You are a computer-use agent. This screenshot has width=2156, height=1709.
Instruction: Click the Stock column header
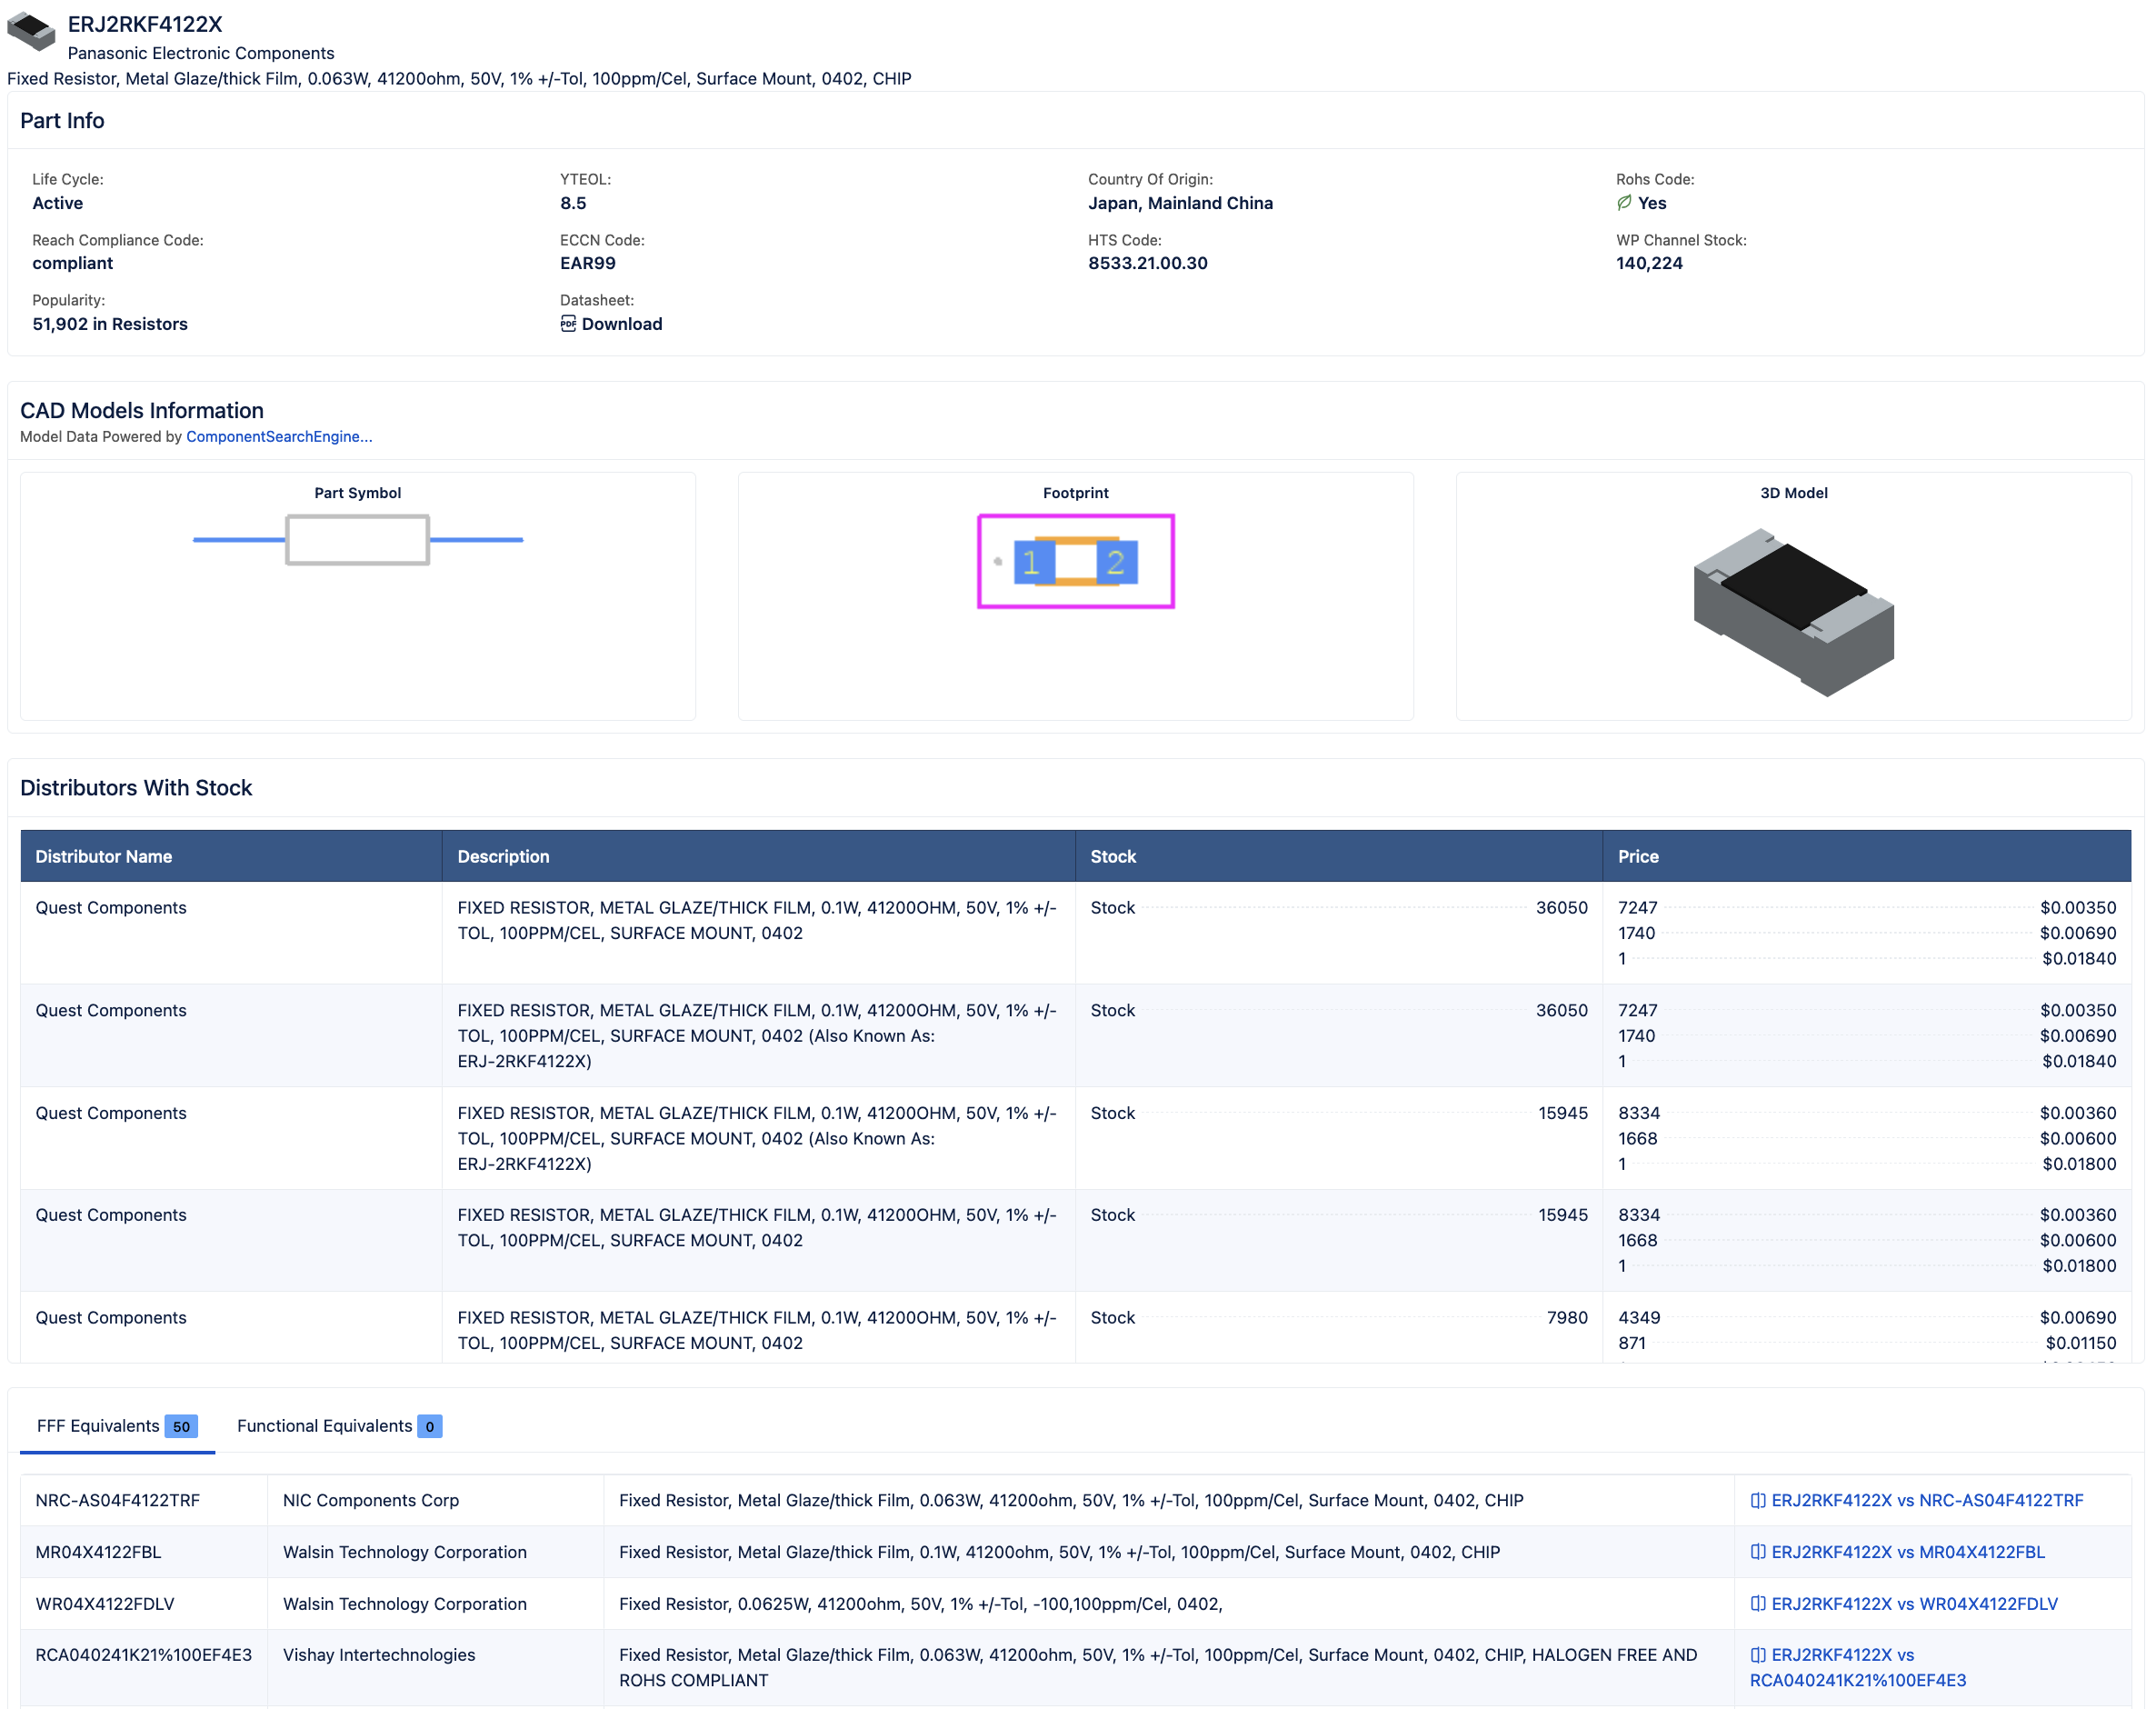click(1339, 856)
